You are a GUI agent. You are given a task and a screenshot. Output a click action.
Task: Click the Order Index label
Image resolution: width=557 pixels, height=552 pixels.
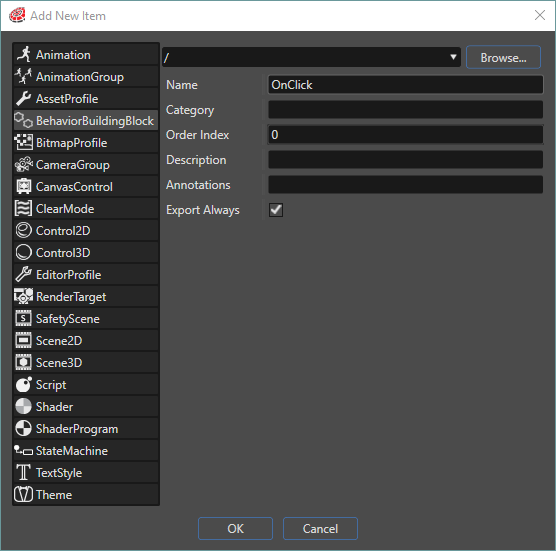pyautogui.click(x=198, y=135)
